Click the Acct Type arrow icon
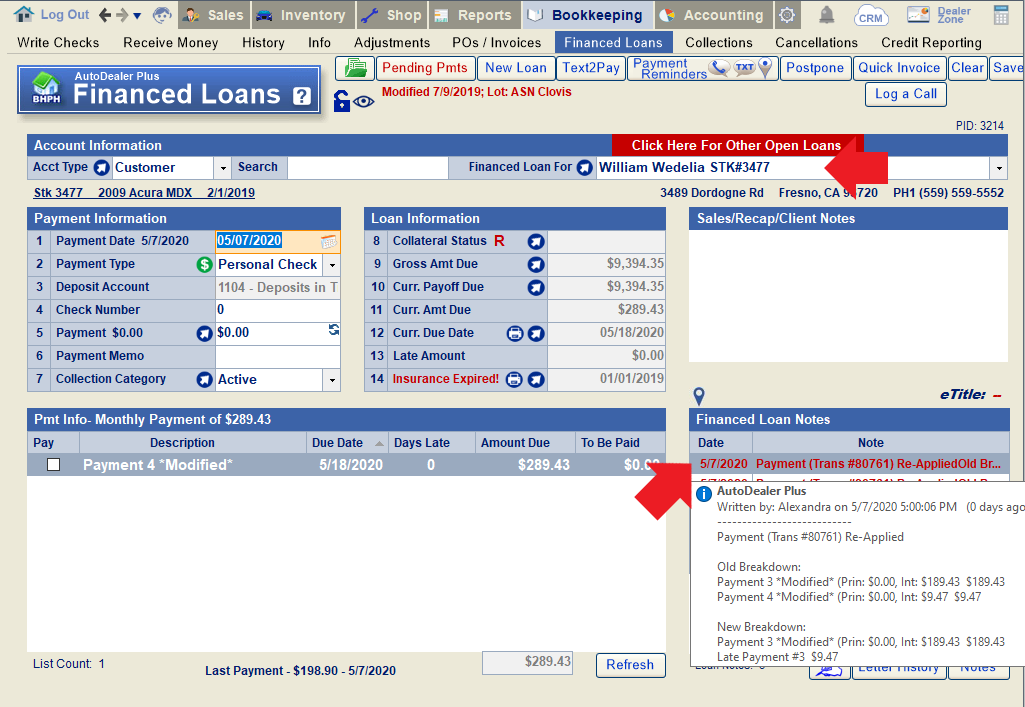The width and height of the screenshot is (1025, 707). (x=101, y=168)
